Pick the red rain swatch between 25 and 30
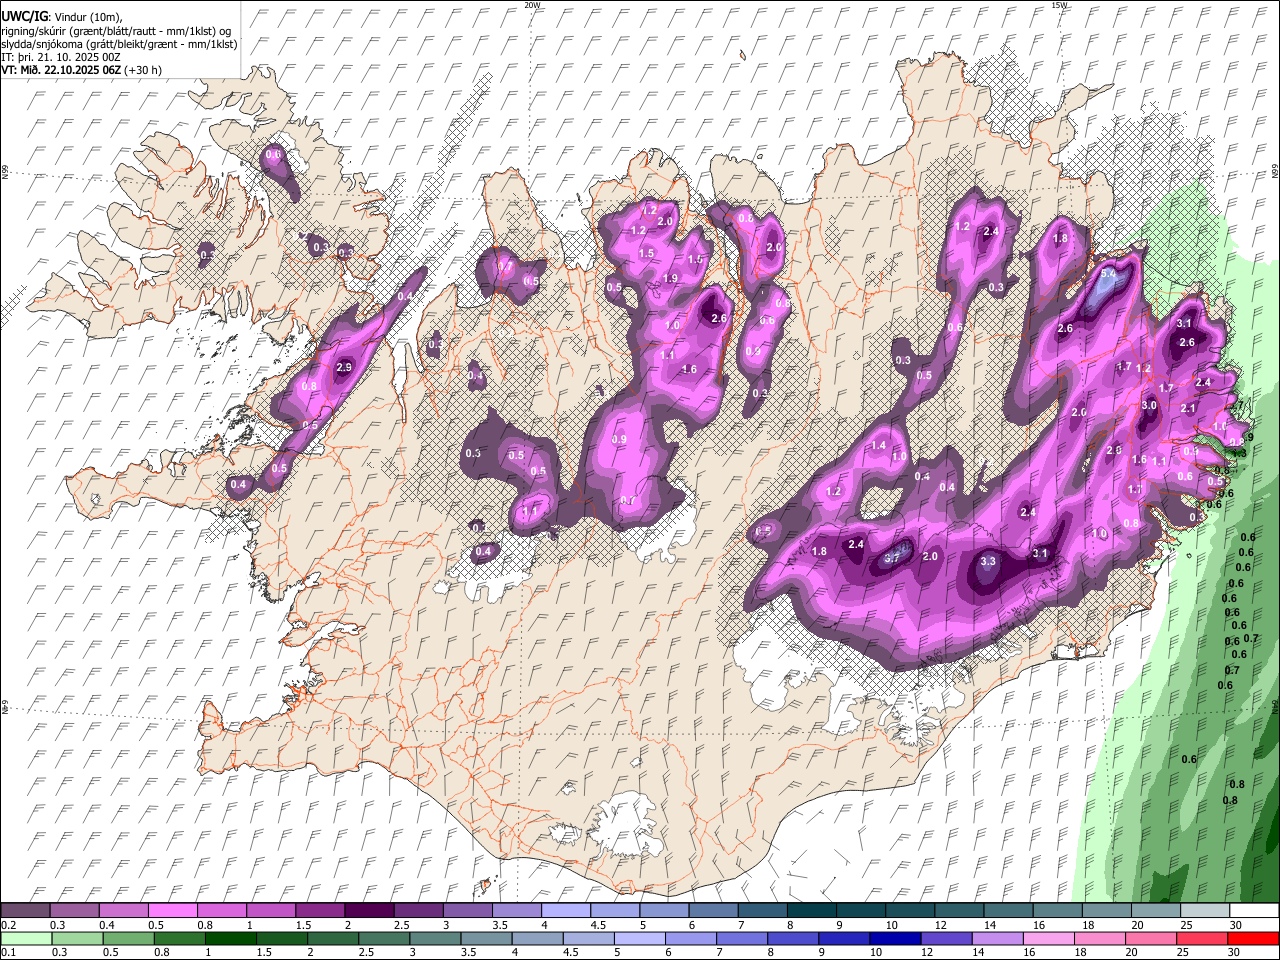Screen dimensions: 1280x960 [x=1204, y=938]
